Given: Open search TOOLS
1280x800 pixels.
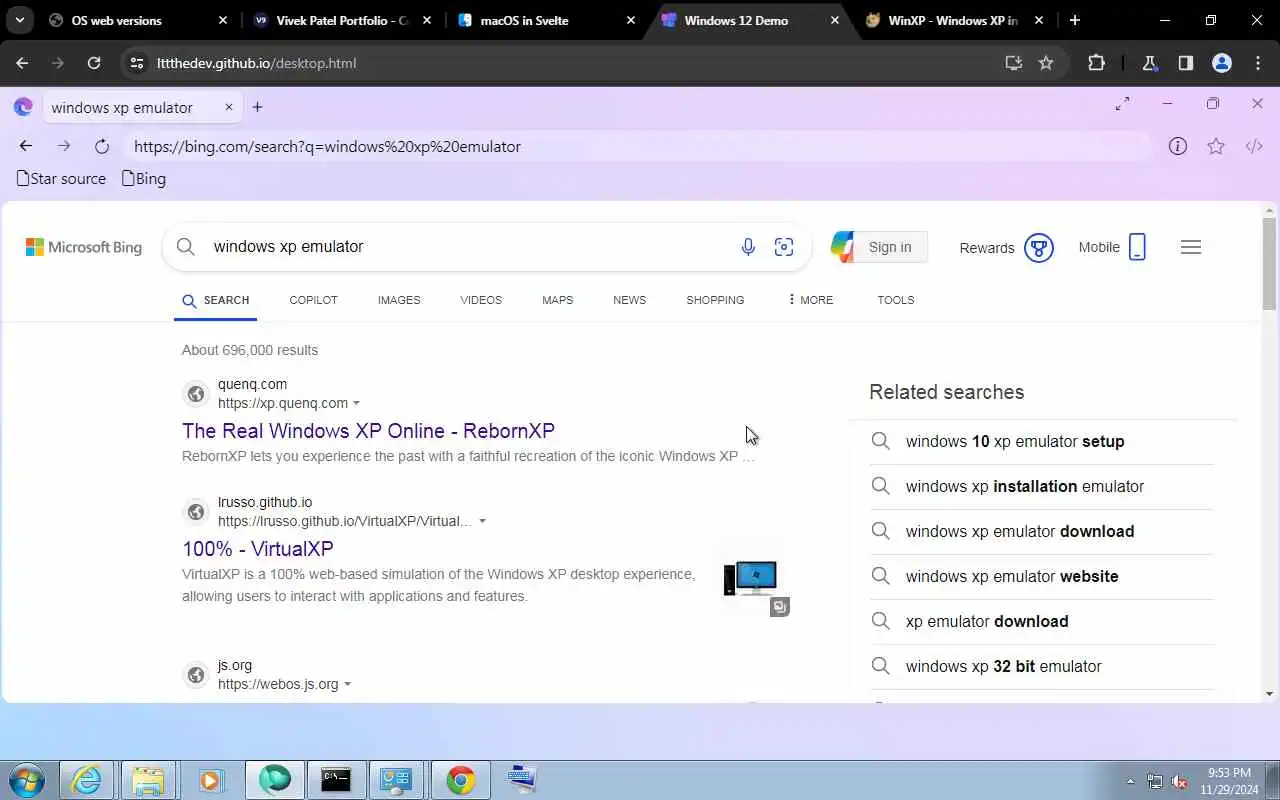Looking at the screenshot, I should pyautogui.click(x=896, y=300).
